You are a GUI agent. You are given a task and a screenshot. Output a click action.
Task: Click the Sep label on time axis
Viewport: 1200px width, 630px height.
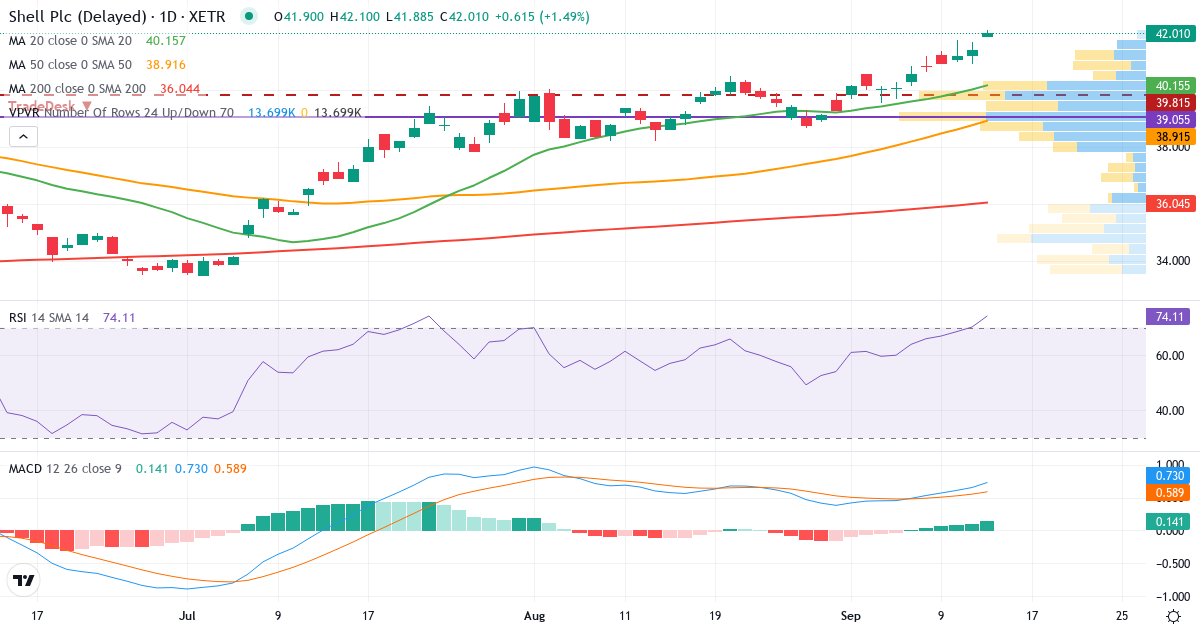[851, 616]
